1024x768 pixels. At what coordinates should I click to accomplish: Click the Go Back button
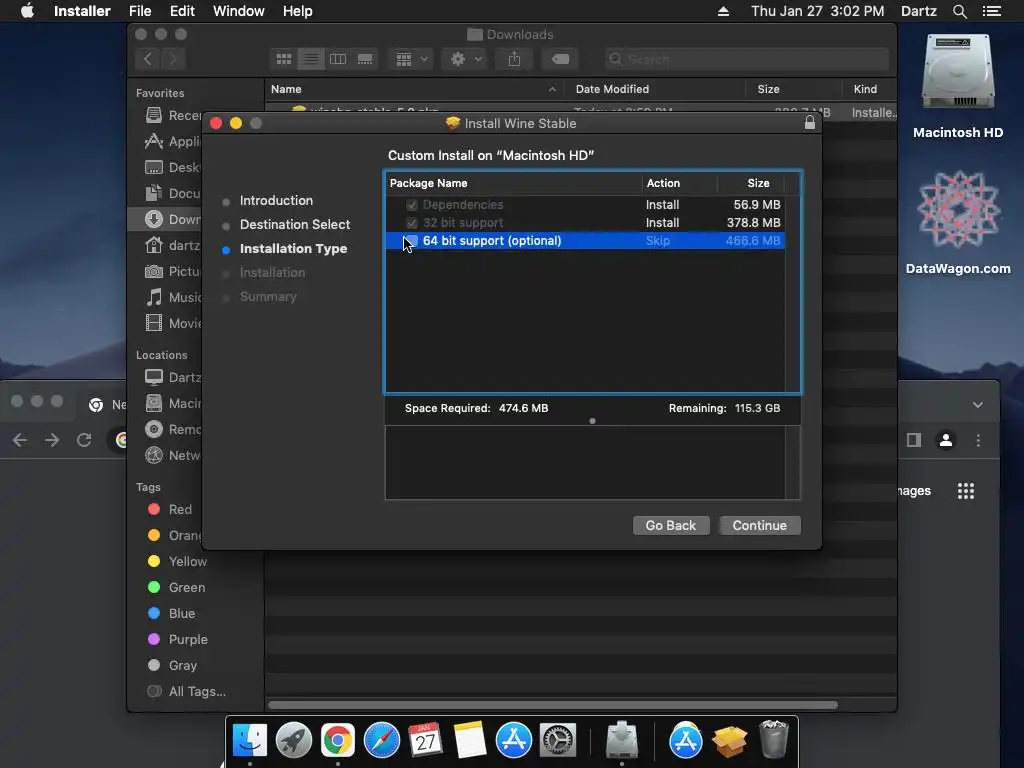pyautogui.click(x=671, y=526)
